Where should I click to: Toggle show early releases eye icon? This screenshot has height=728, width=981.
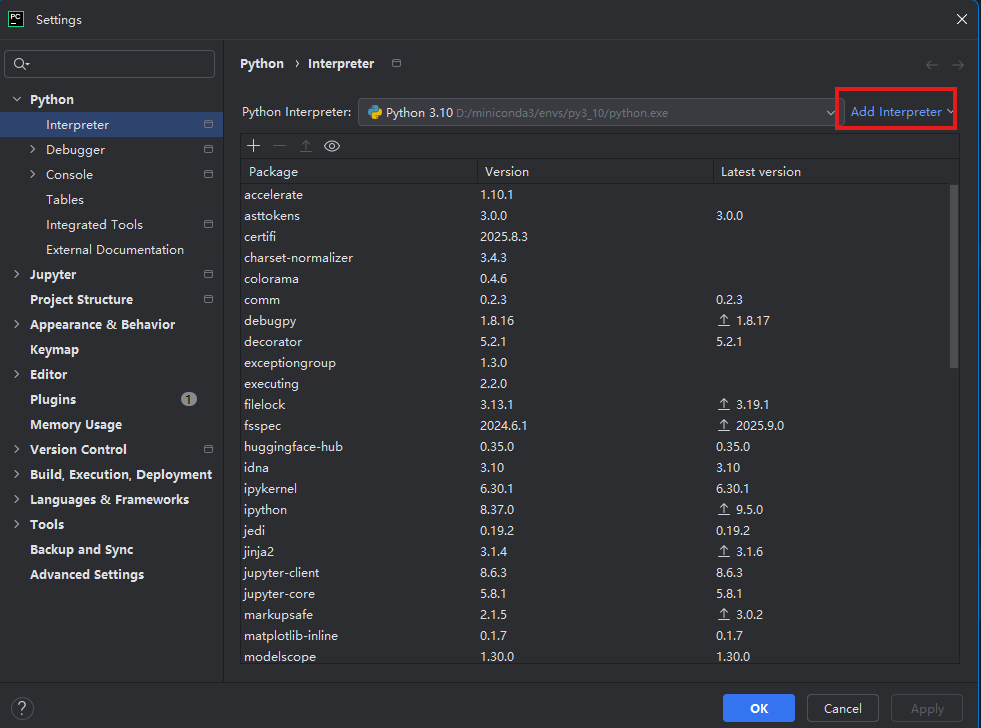point(332,146)
